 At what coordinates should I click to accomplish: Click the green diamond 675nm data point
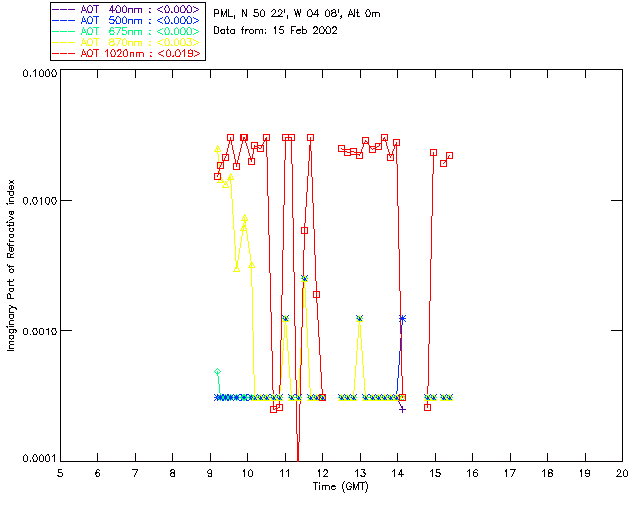pyautogui.click(x=218, y=372)
